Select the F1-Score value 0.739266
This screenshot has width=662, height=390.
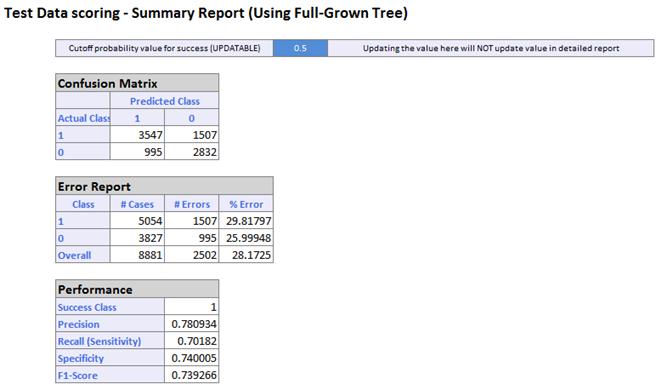[x=192, y=374]
